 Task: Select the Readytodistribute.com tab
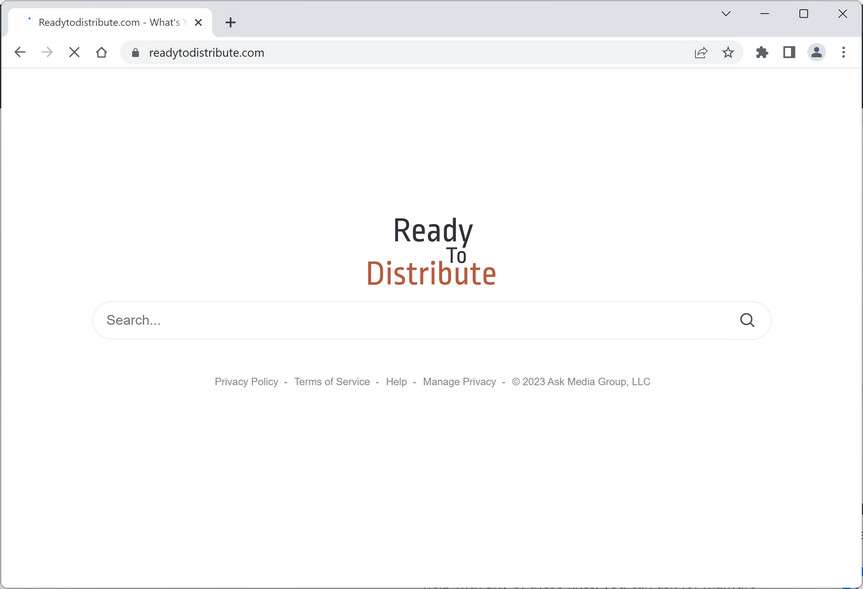tap(110, 23)
